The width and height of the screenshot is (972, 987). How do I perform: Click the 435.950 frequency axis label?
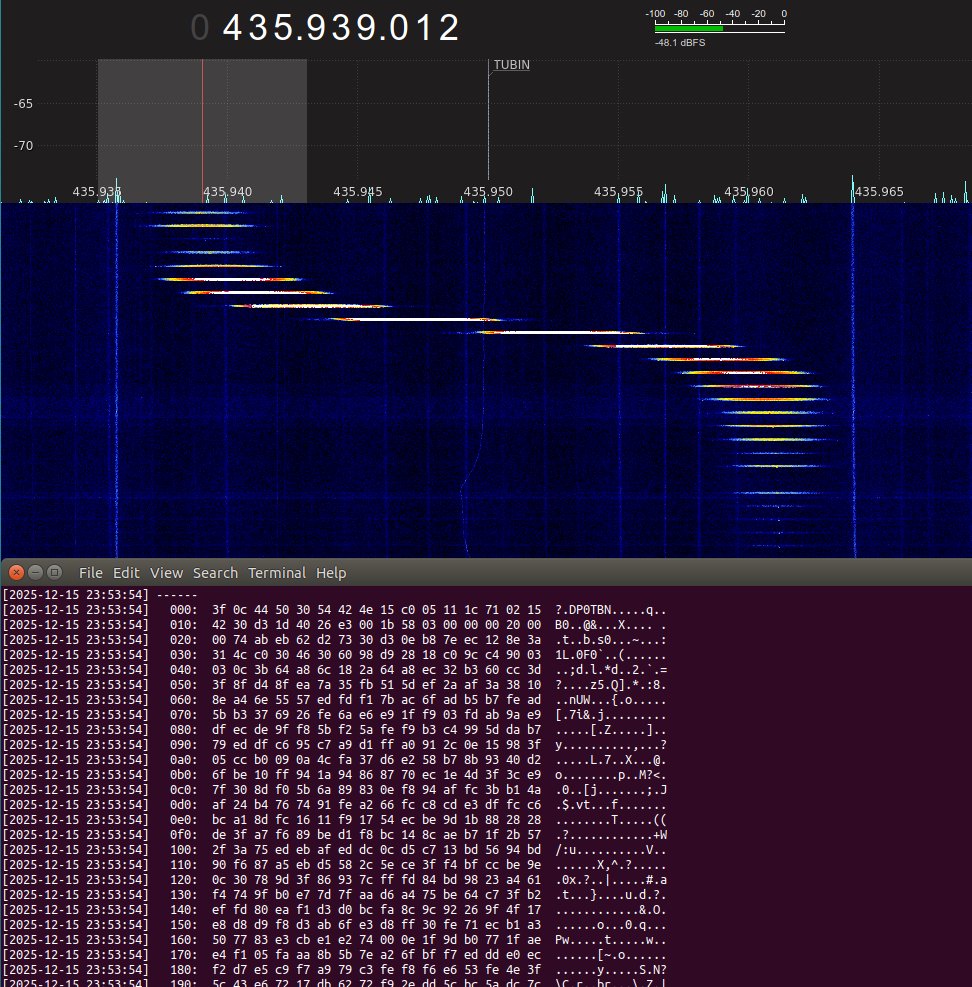click(488, 191)
